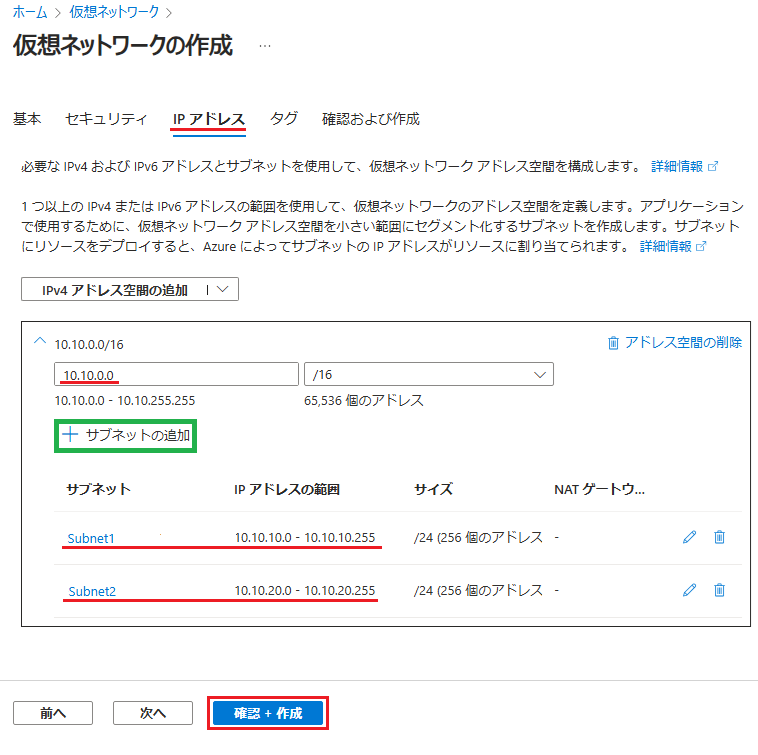Image resolution: width=758 pixels, height=755 pixels.
Task: Open the Subnet2 link
Action: [92, 592]
